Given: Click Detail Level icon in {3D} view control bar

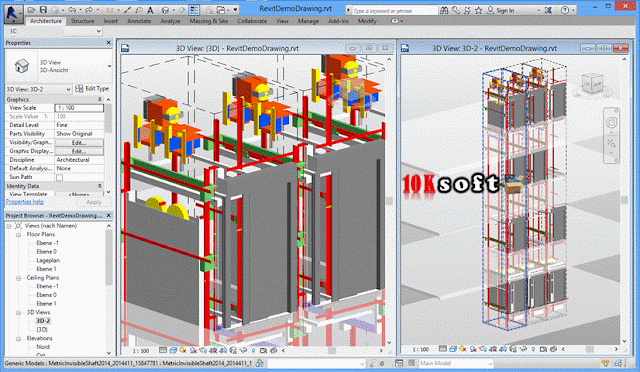Looking at the screenshot, I should [x=163, y=350].
